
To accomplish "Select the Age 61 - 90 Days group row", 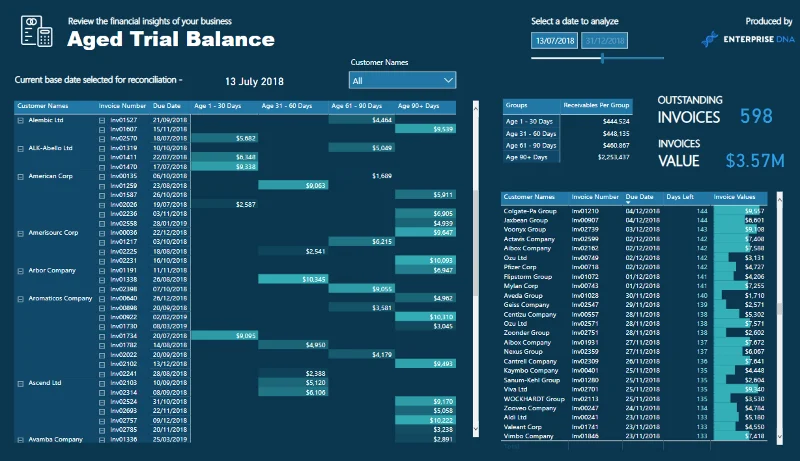I will pyautogui.click(x=567, y=145).
